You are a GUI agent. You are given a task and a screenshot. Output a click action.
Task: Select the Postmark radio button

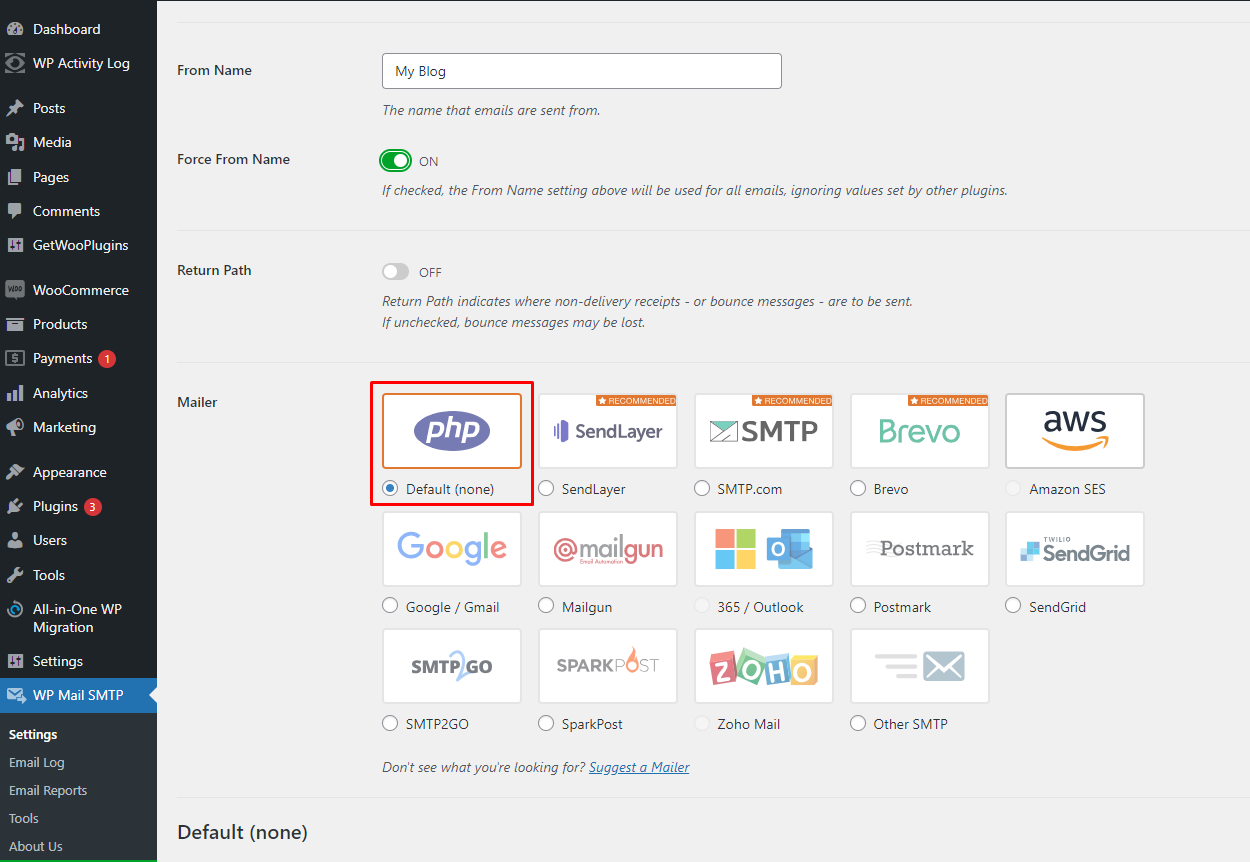858,606
